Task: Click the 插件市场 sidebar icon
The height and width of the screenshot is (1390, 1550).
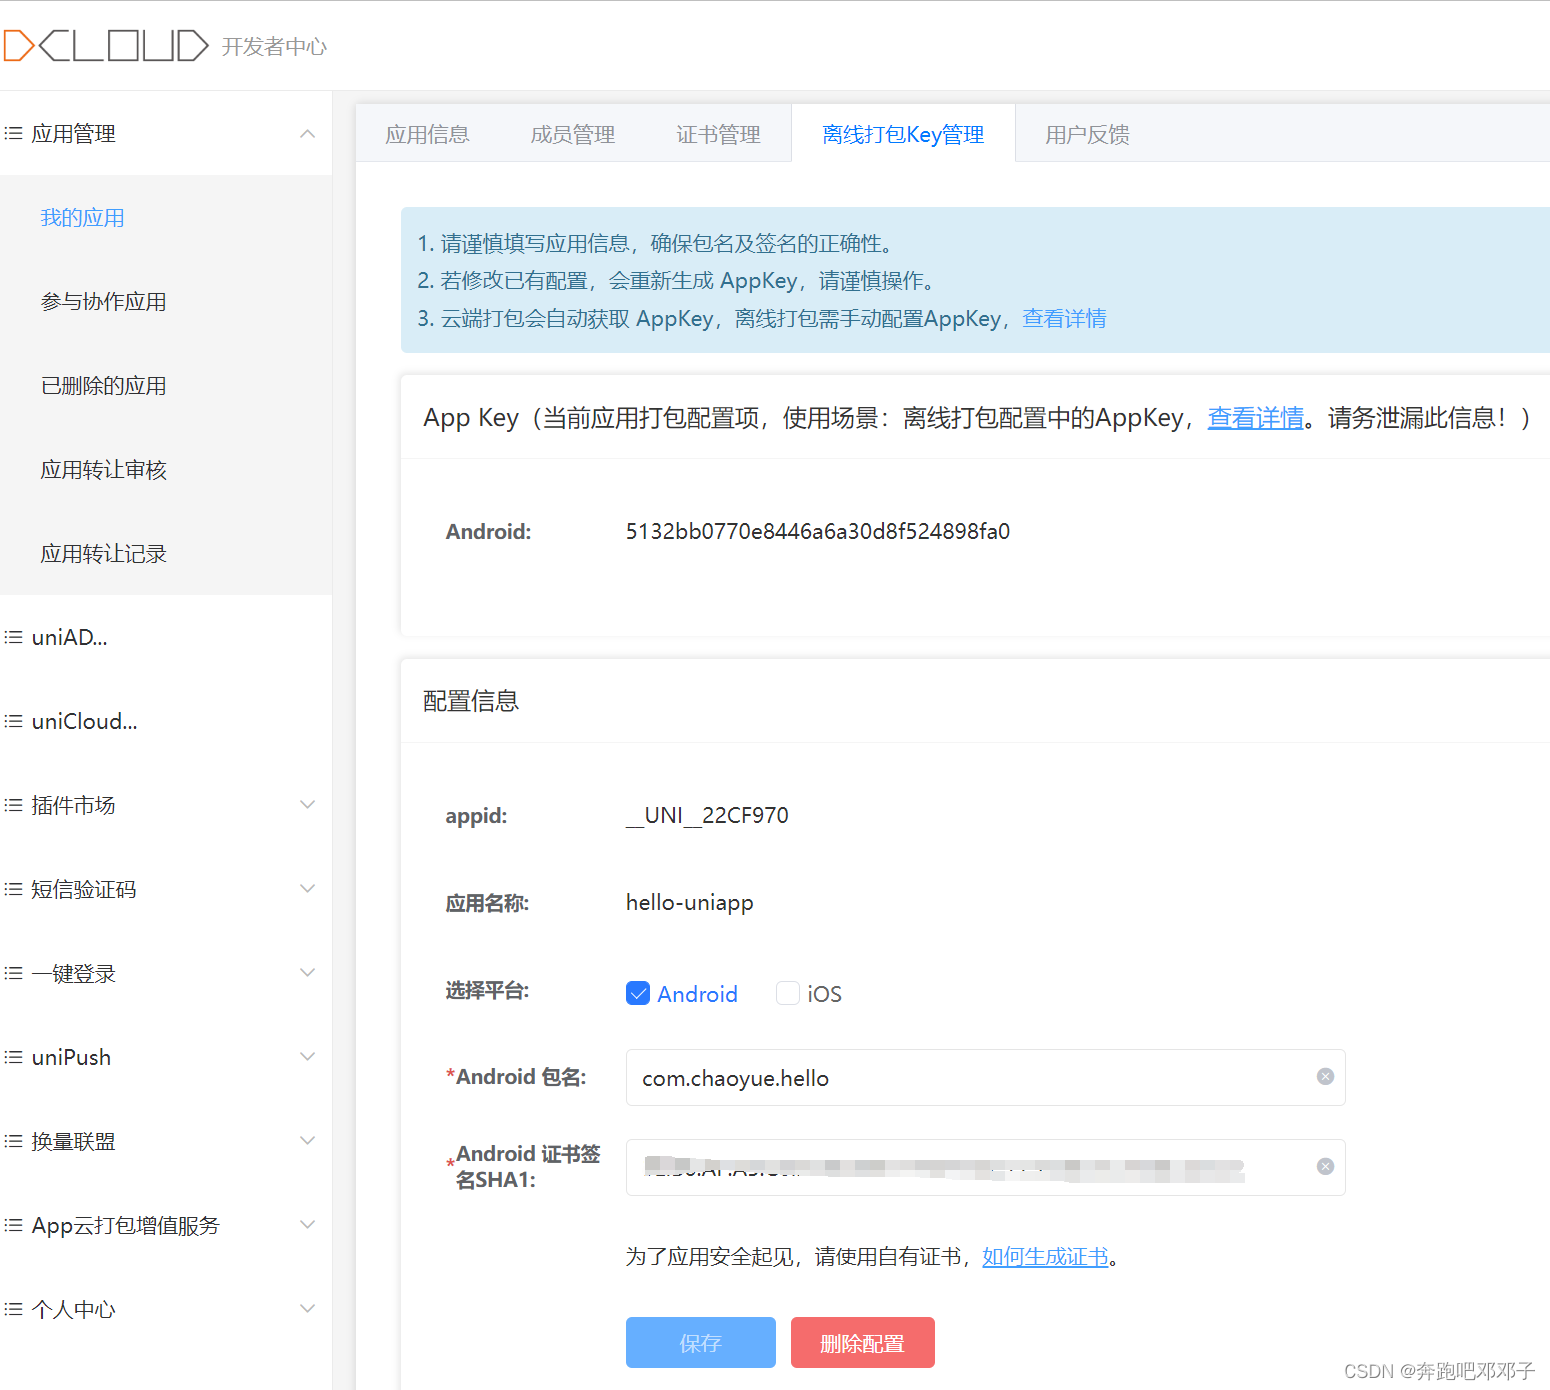Action: [x=14, y=804]
